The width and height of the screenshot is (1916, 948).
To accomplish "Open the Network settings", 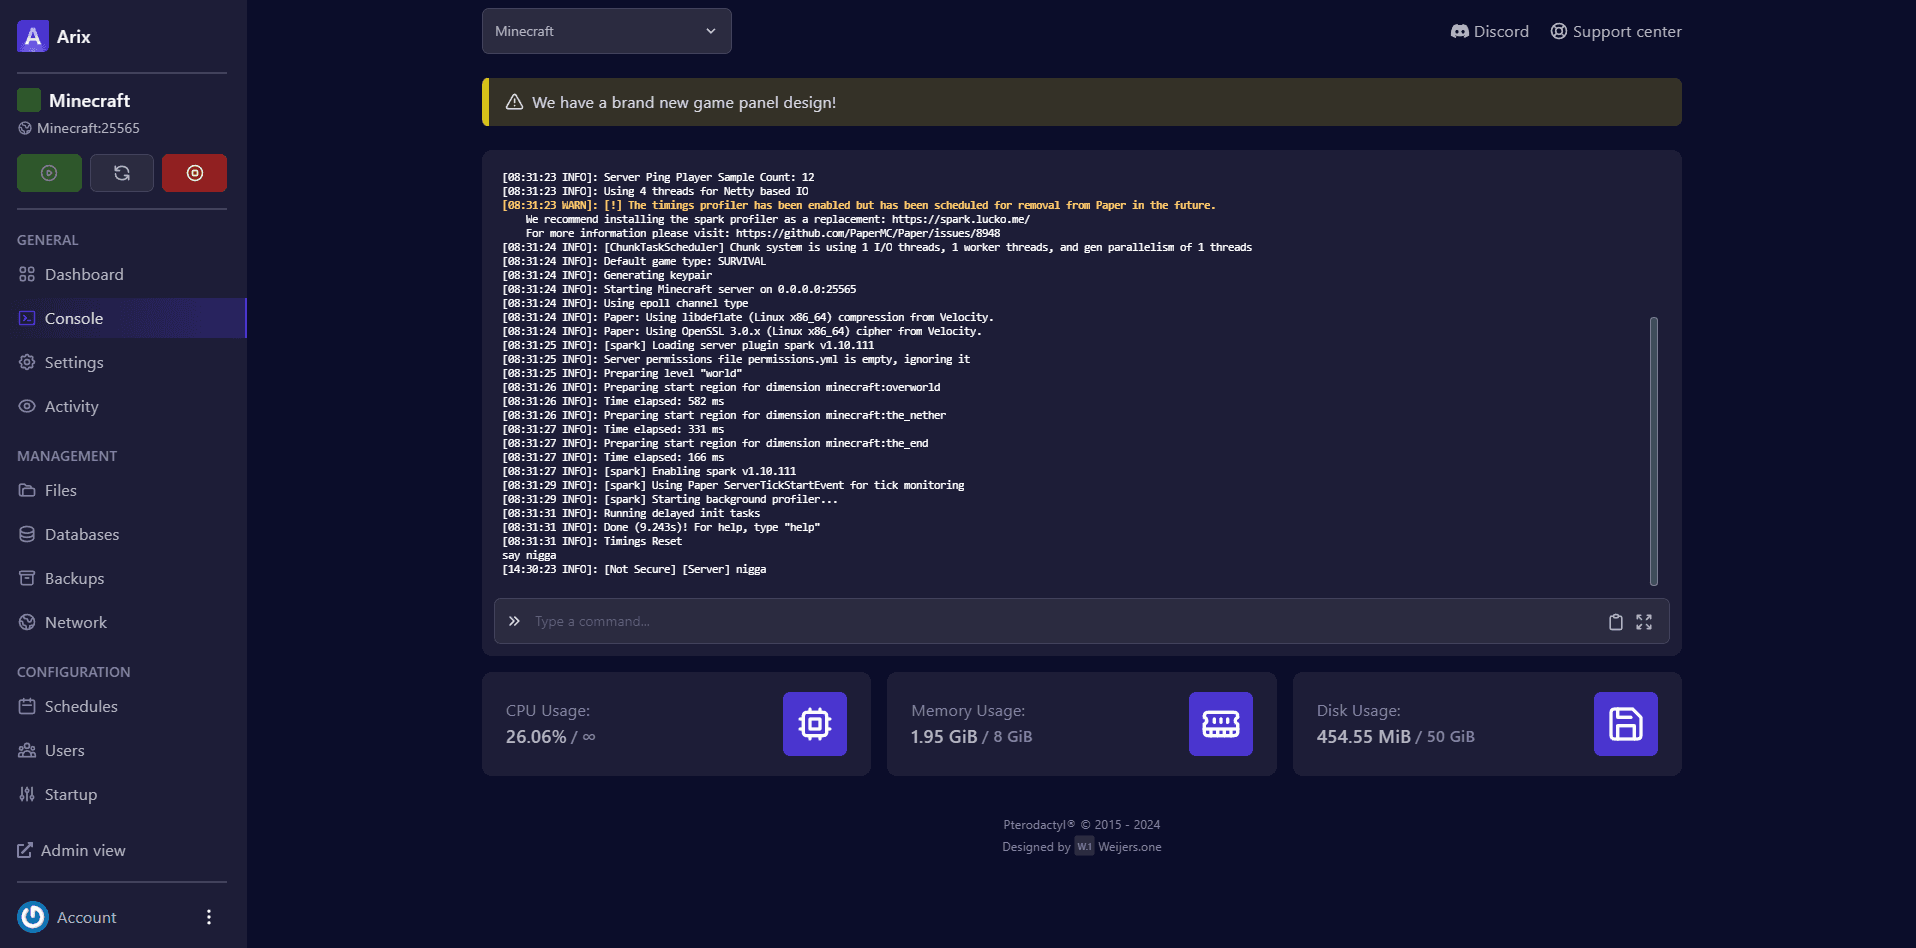I will pos(75,621).
